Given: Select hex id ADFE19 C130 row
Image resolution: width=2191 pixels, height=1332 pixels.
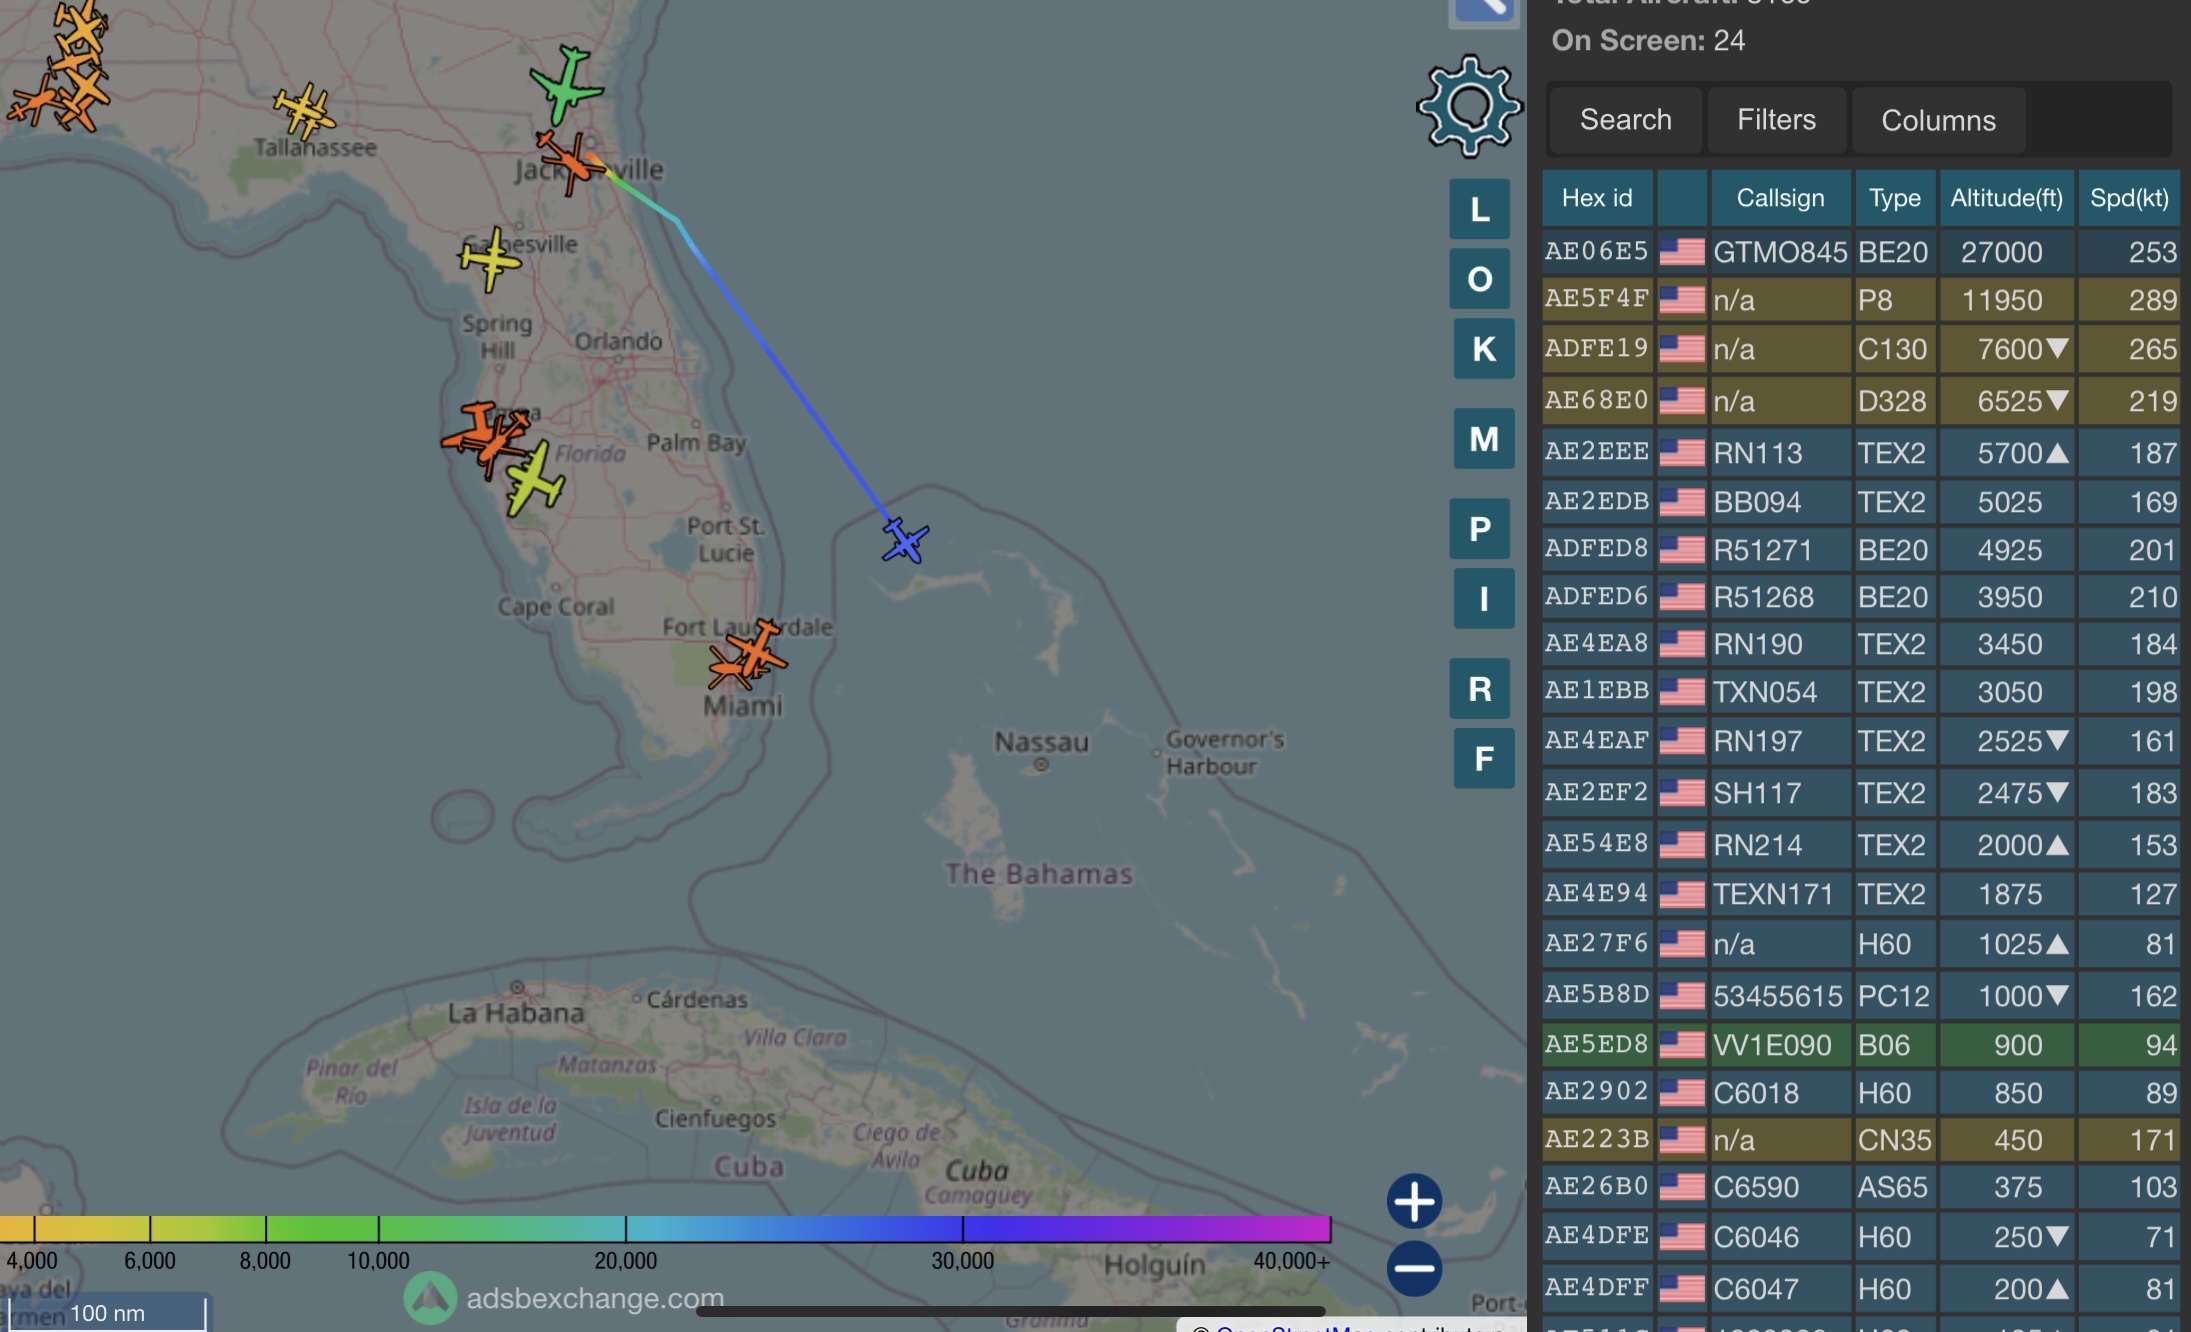Looking at the screenshot, I should [1861, 349].
